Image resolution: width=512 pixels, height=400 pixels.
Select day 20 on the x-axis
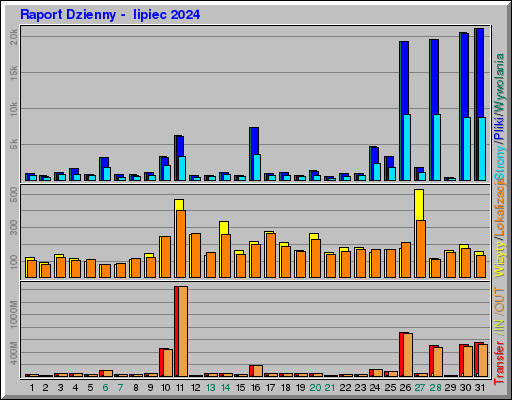pos(315,388)
